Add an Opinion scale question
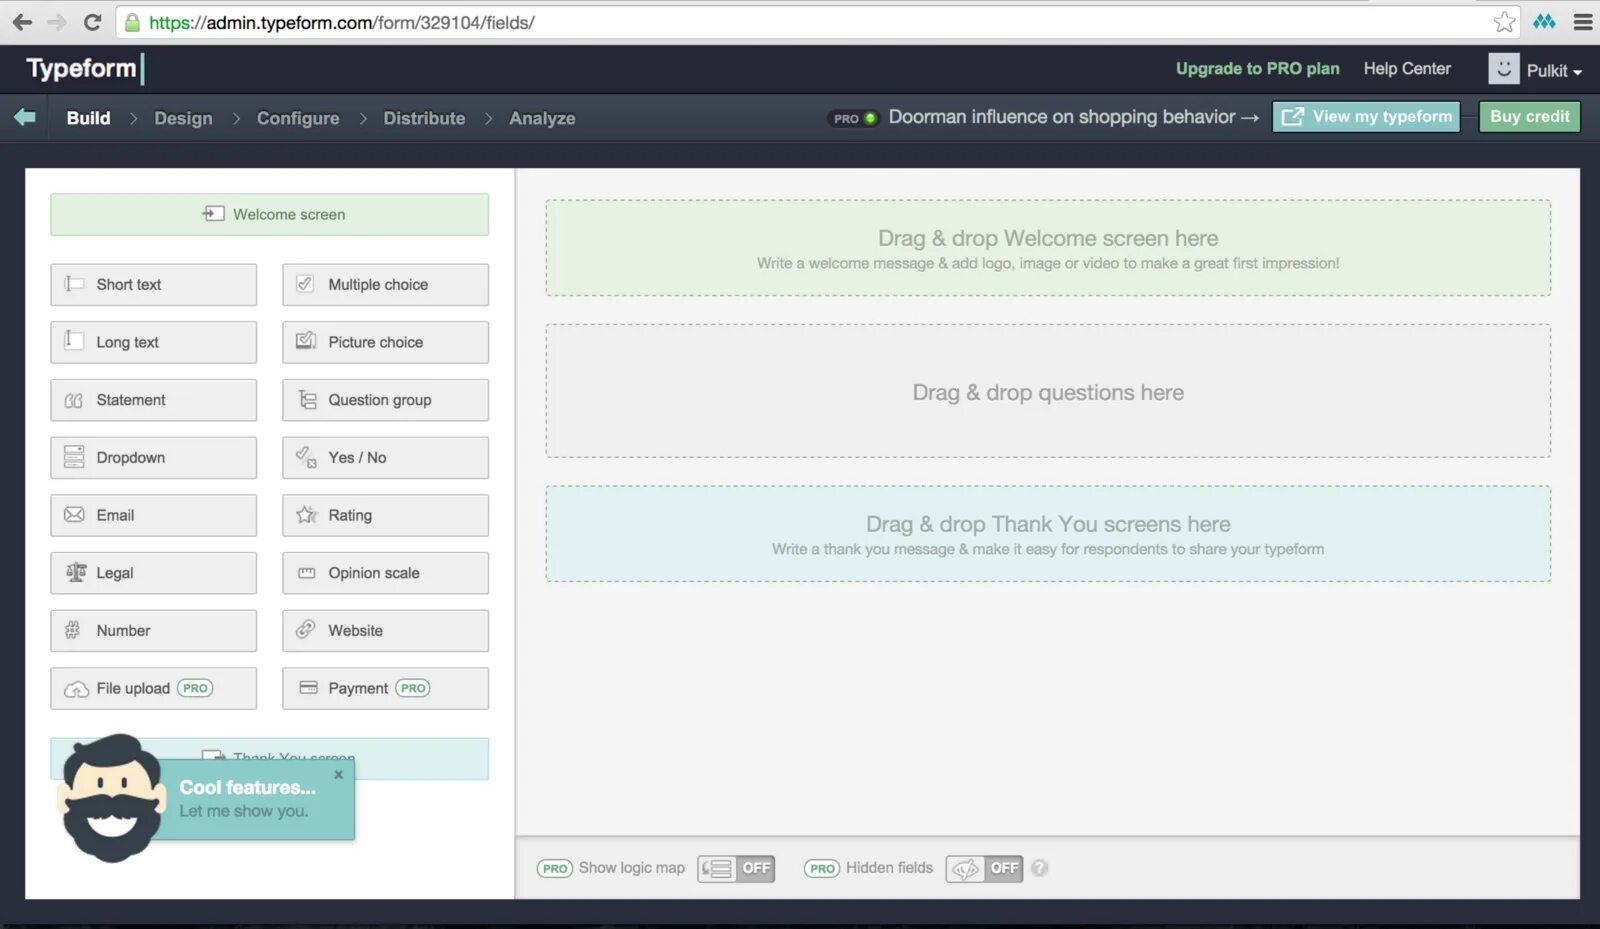1600x929 pixels. (x=385, y=573)
